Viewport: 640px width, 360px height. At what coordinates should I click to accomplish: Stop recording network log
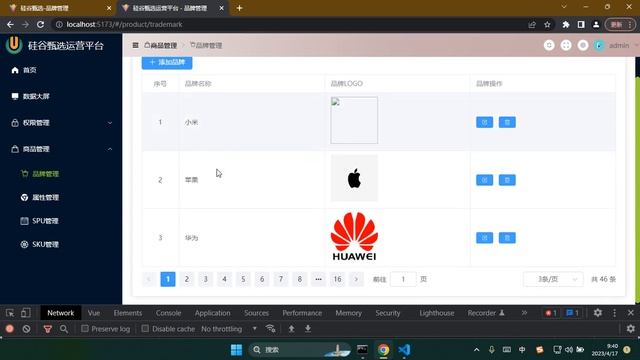click(x=10, y=329)
